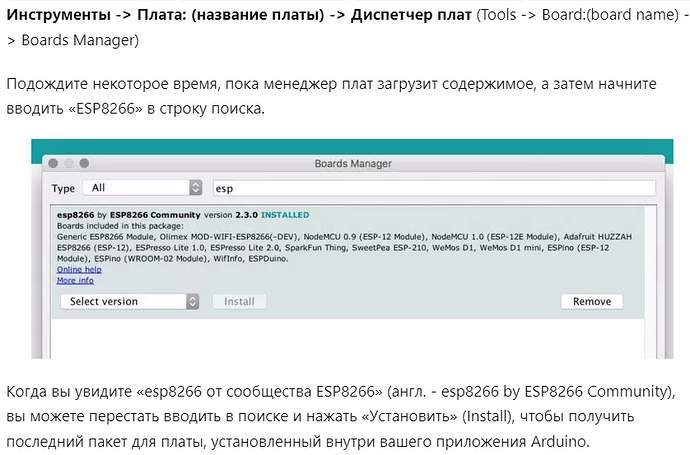Image resolution: width=690 pixels, height=455 pixels.
Task: Click the Boards Manager title text
Action: 353,164
